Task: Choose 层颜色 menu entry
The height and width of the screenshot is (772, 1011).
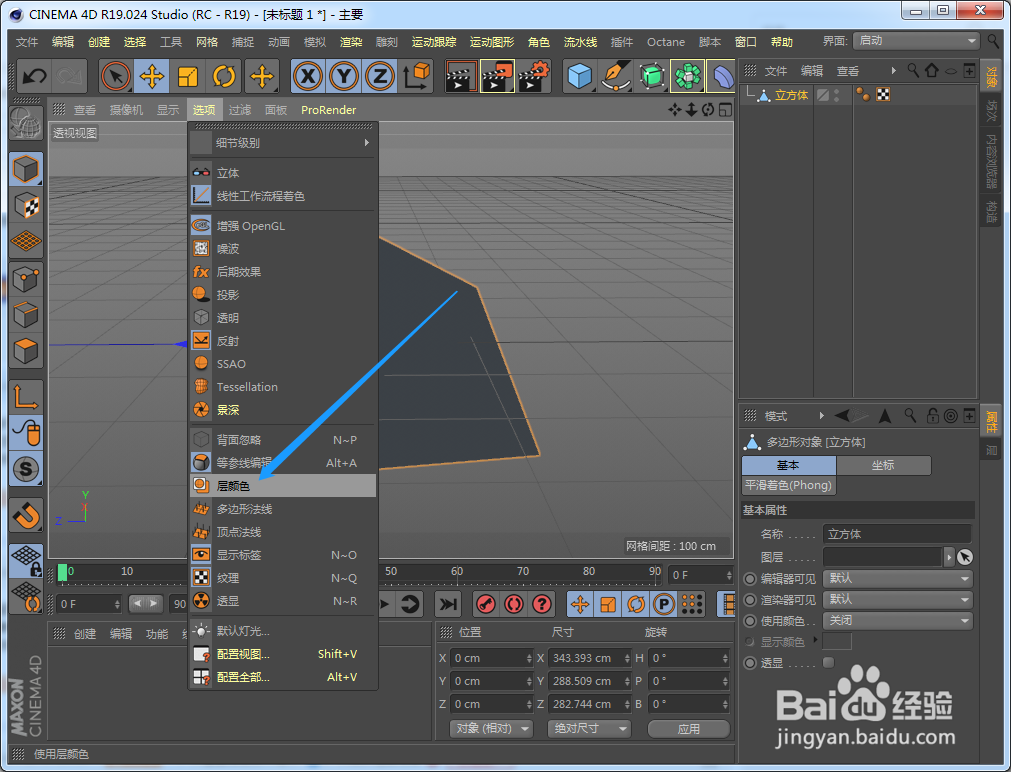Action: [x=282, y=486]
